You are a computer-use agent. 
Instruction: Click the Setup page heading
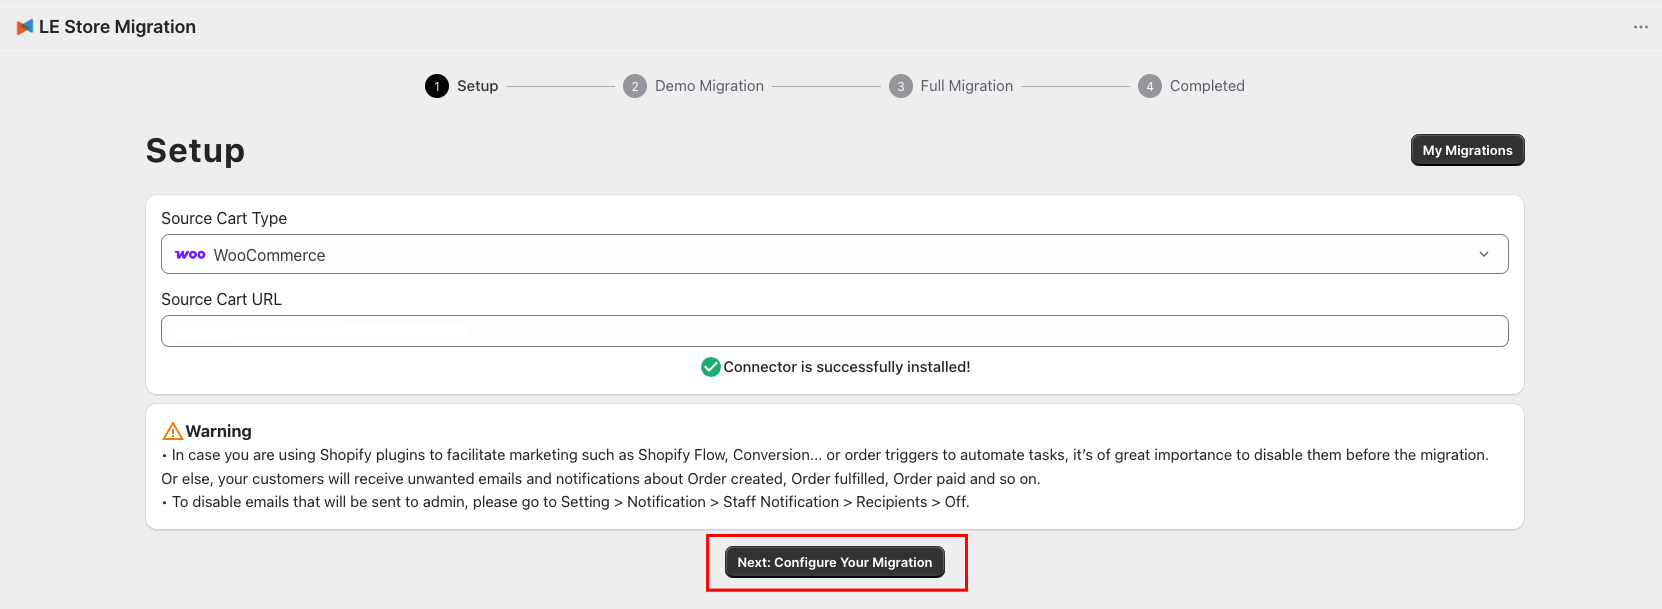(195, 150)
